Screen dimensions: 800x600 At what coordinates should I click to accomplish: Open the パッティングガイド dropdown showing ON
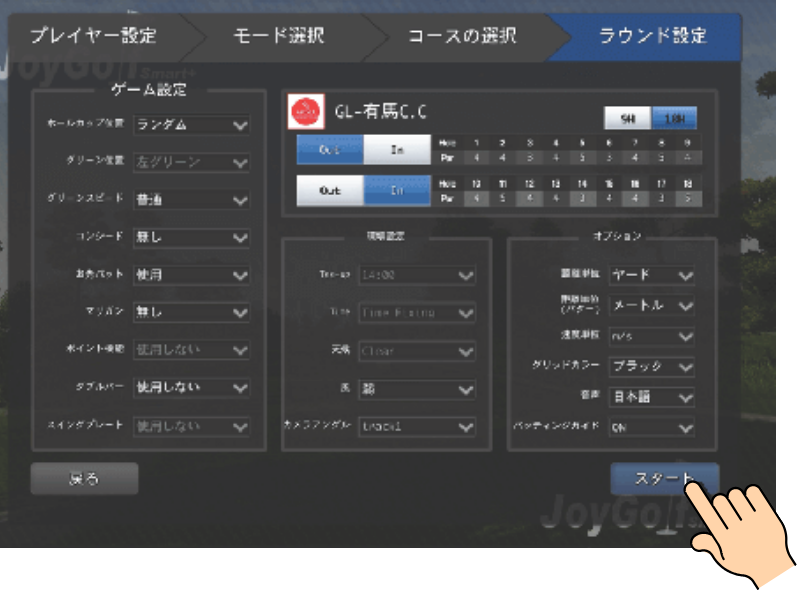[x=652, y=428]
